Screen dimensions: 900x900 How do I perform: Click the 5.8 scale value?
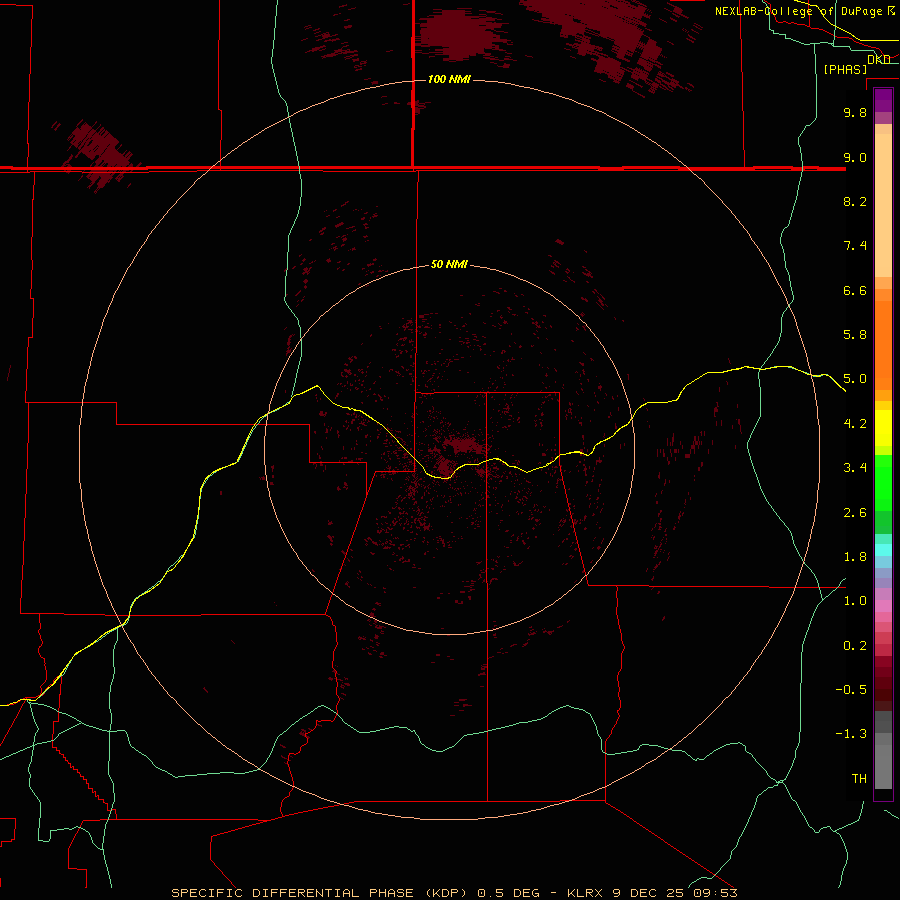(855, 335)
